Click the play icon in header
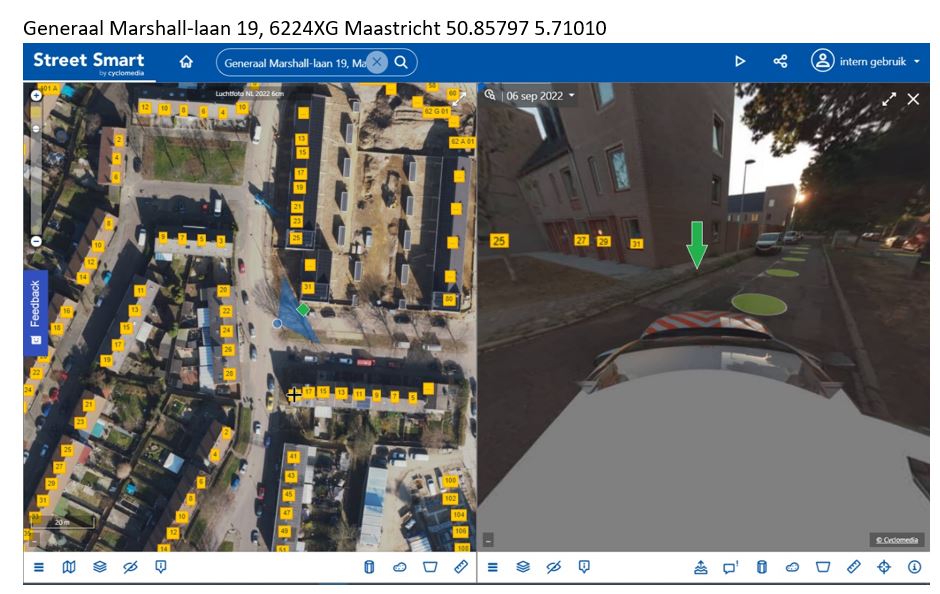 point(740,62)
